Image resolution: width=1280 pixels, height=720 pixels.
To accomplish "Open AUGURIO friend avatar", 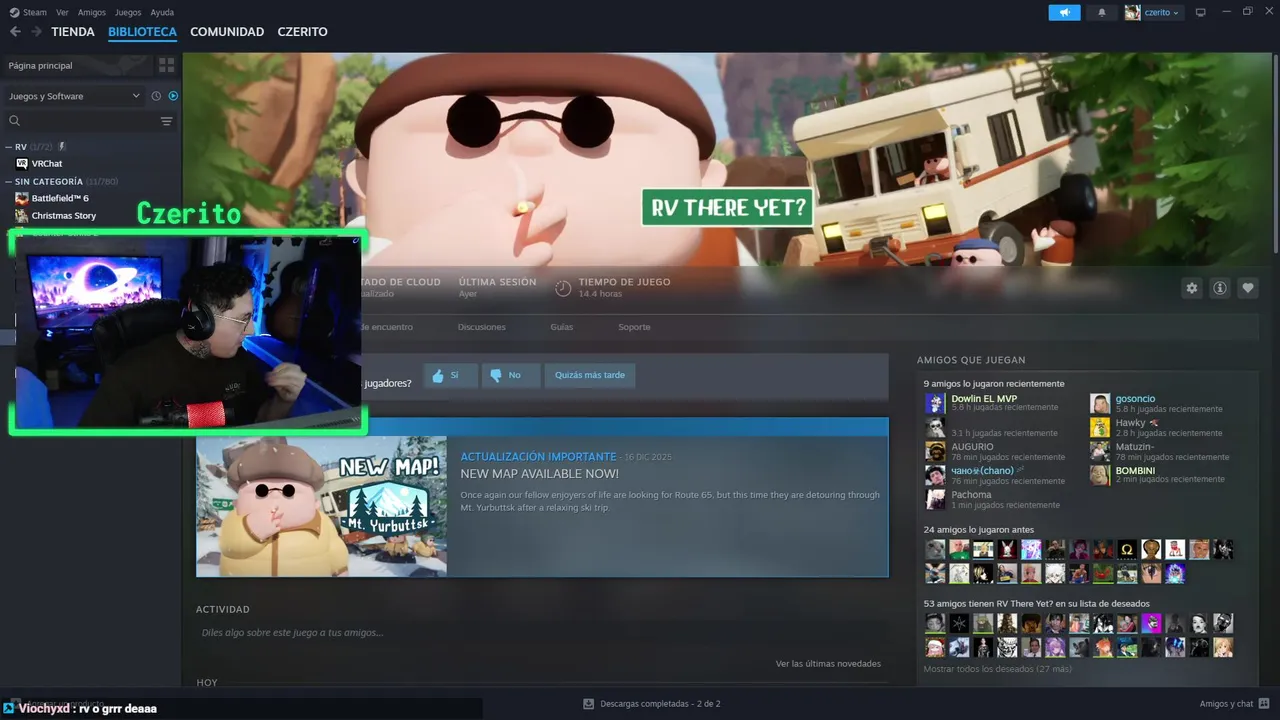I will (935, 451).
